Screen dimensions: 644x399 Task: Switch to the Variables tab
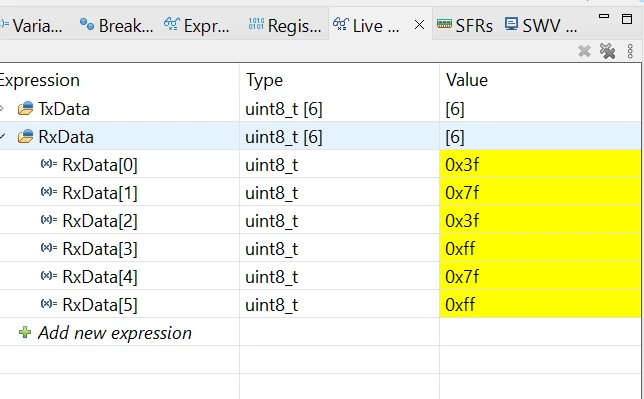(x=32, y=25)
